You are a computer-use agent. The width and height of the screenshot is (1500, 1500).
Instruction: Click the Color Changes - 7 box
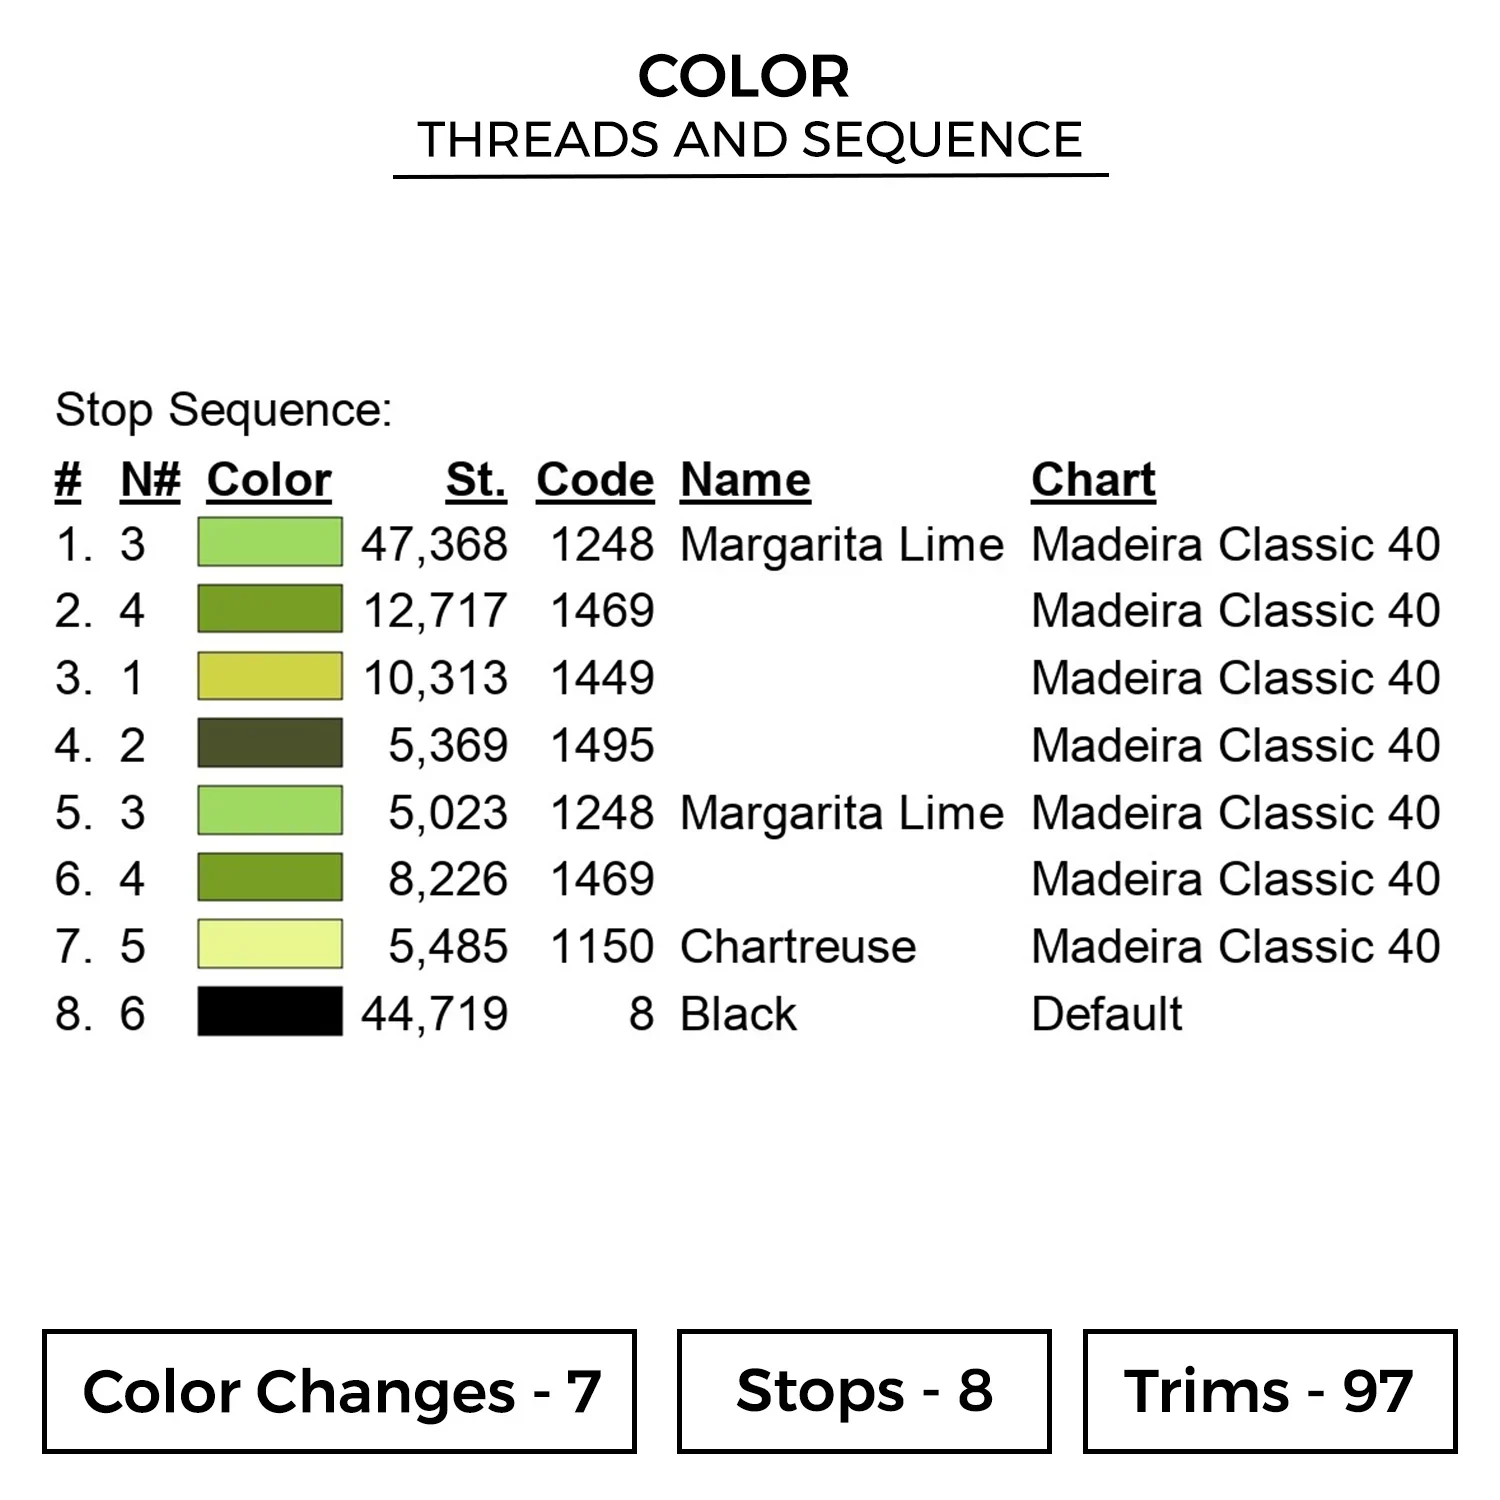click(339, 1391)
